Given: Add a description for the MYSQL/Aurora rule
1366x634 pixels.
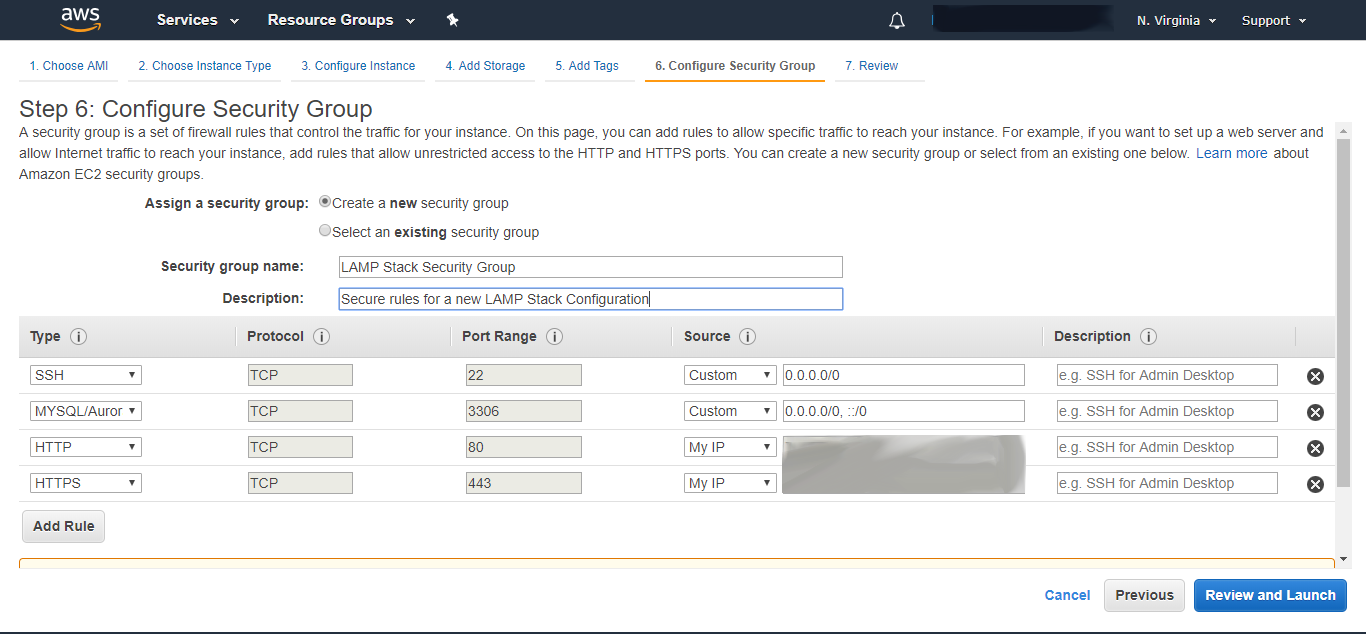Looking at the screenshot, I should 1167,411.
